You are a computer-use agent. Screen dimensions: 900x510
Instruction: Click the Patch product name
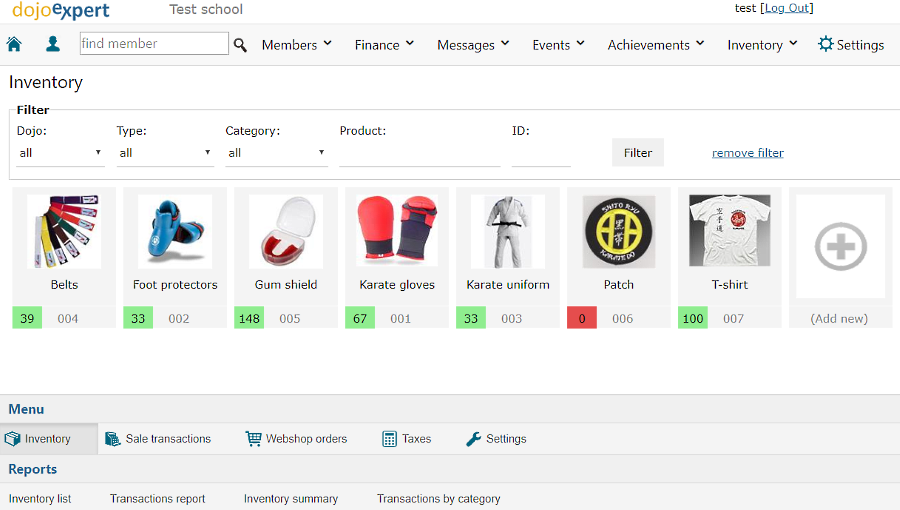[619, 285]
